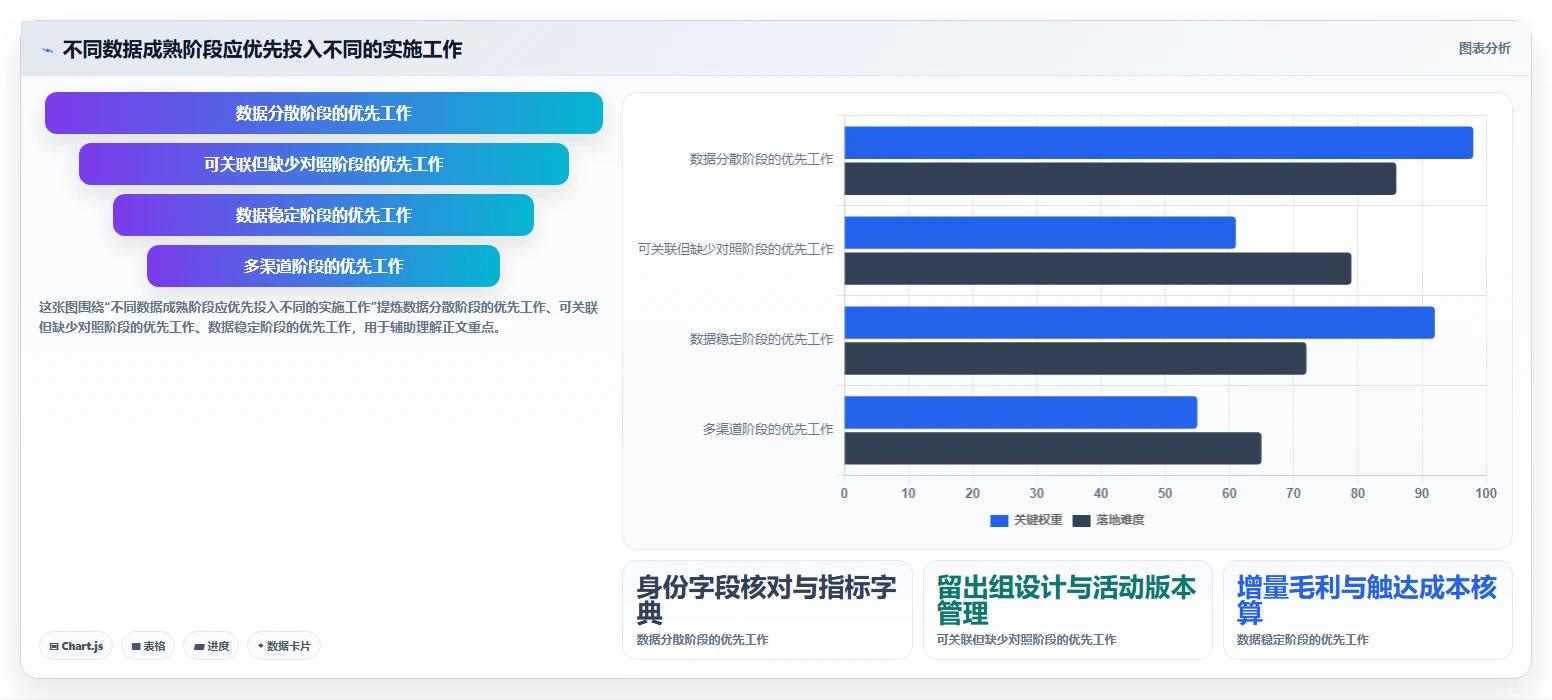The height and width of the screenshot is (700, 1552).
Task: Click the x-axis tick value 0
Action: (x=844, y=493)
